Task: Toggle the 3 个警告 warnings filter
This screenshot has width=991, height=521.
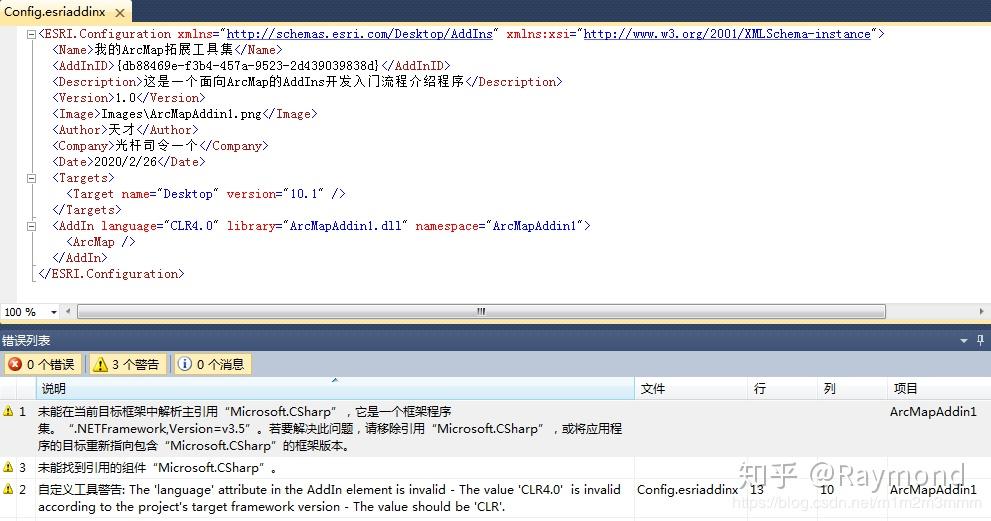Action: coord(126,364)
